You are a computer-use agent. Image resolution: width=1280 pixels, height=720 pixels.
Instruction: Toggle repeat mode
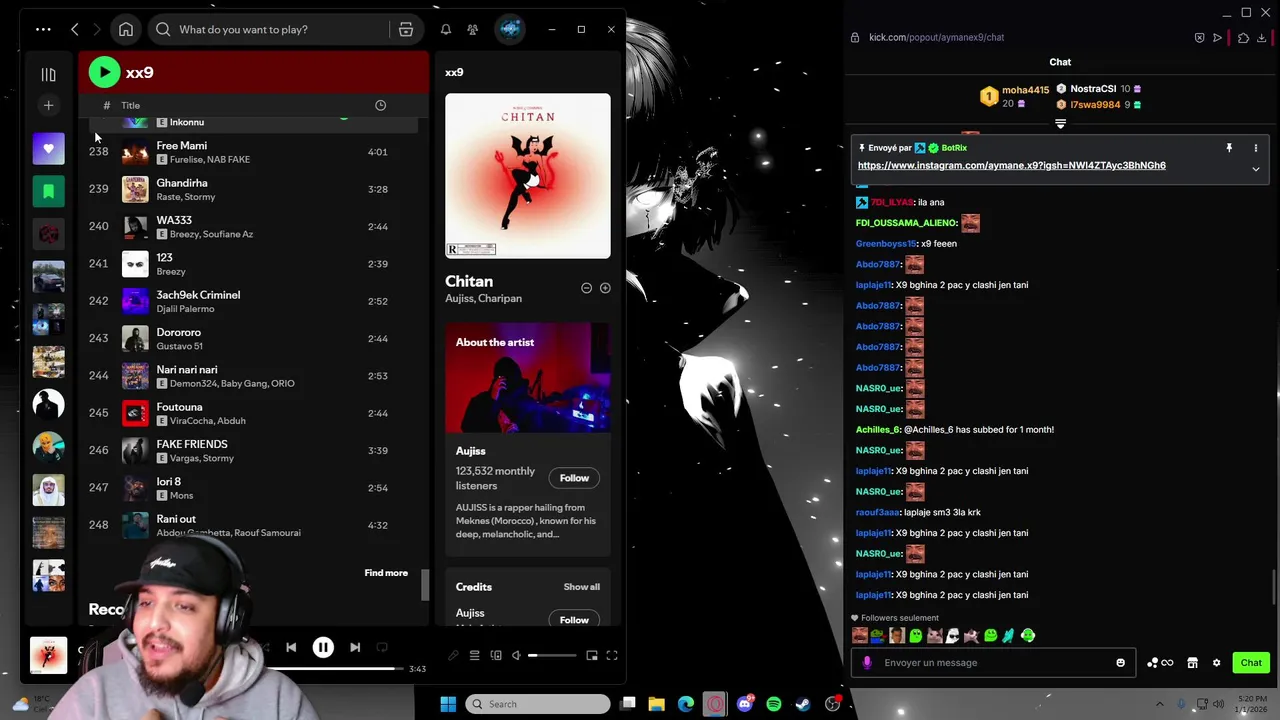(382, 647)
